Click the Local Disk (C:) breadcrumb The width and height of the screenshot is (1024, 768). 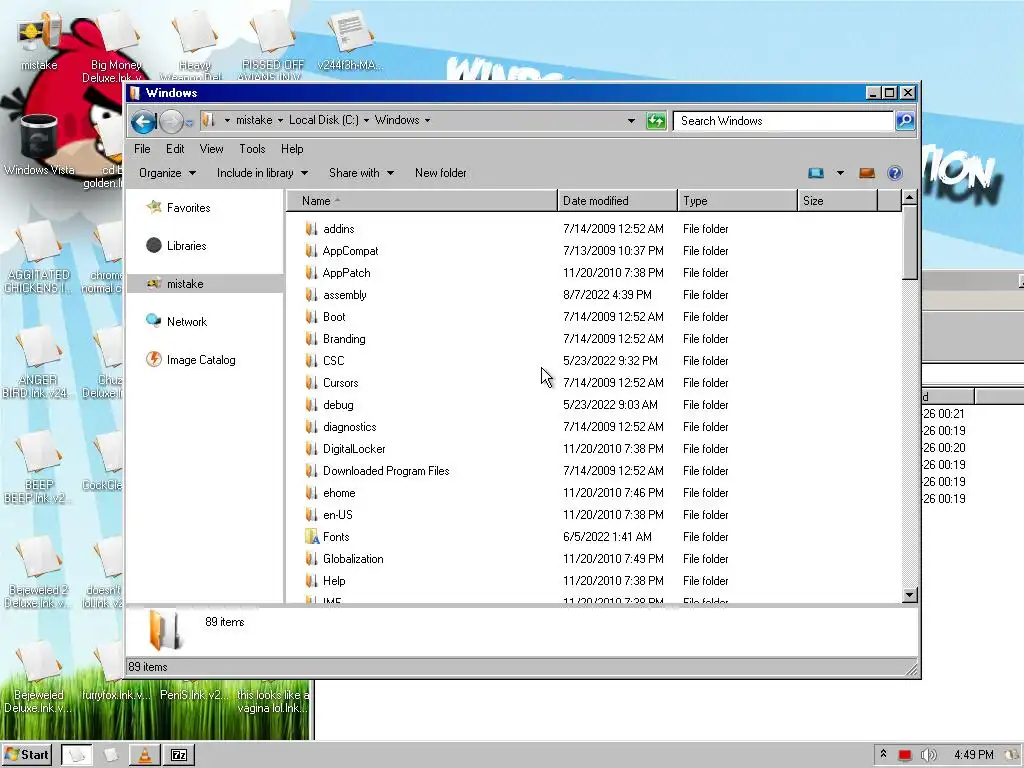(x=324, y=120)
